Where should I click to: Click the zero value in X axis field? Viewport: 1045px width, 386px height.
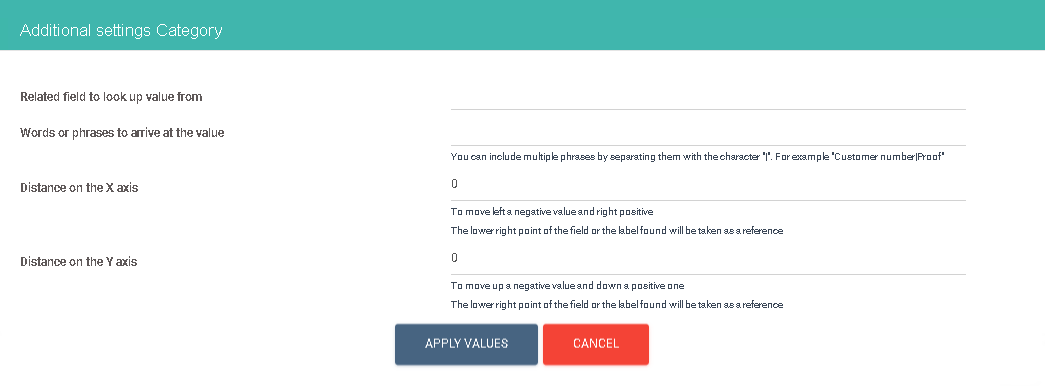(x=455, y=184)
